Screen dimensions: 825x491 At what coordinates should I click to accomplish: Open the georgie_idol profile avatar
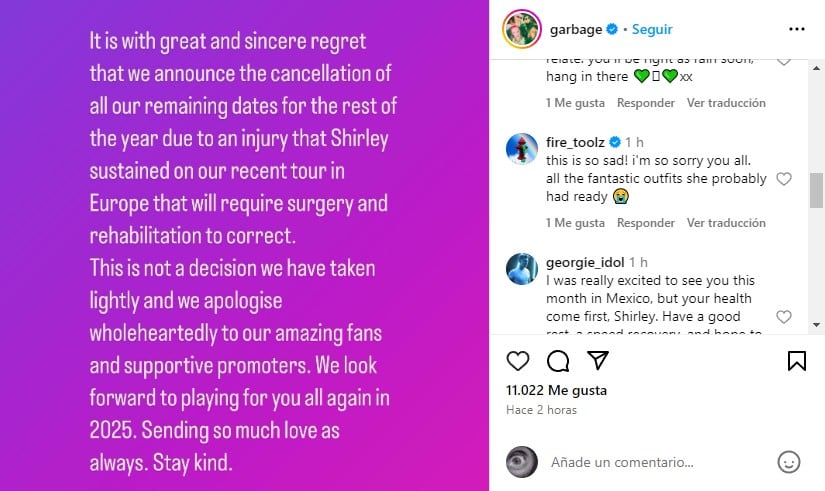pyautogui.click(x=521, y=269)
